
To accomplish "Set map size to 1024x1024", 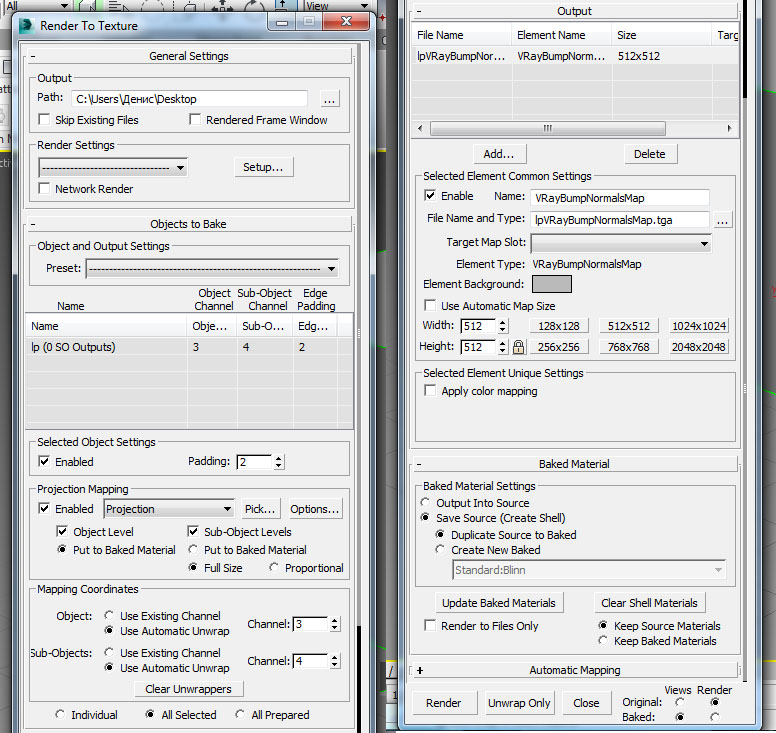I will point(699,326).
